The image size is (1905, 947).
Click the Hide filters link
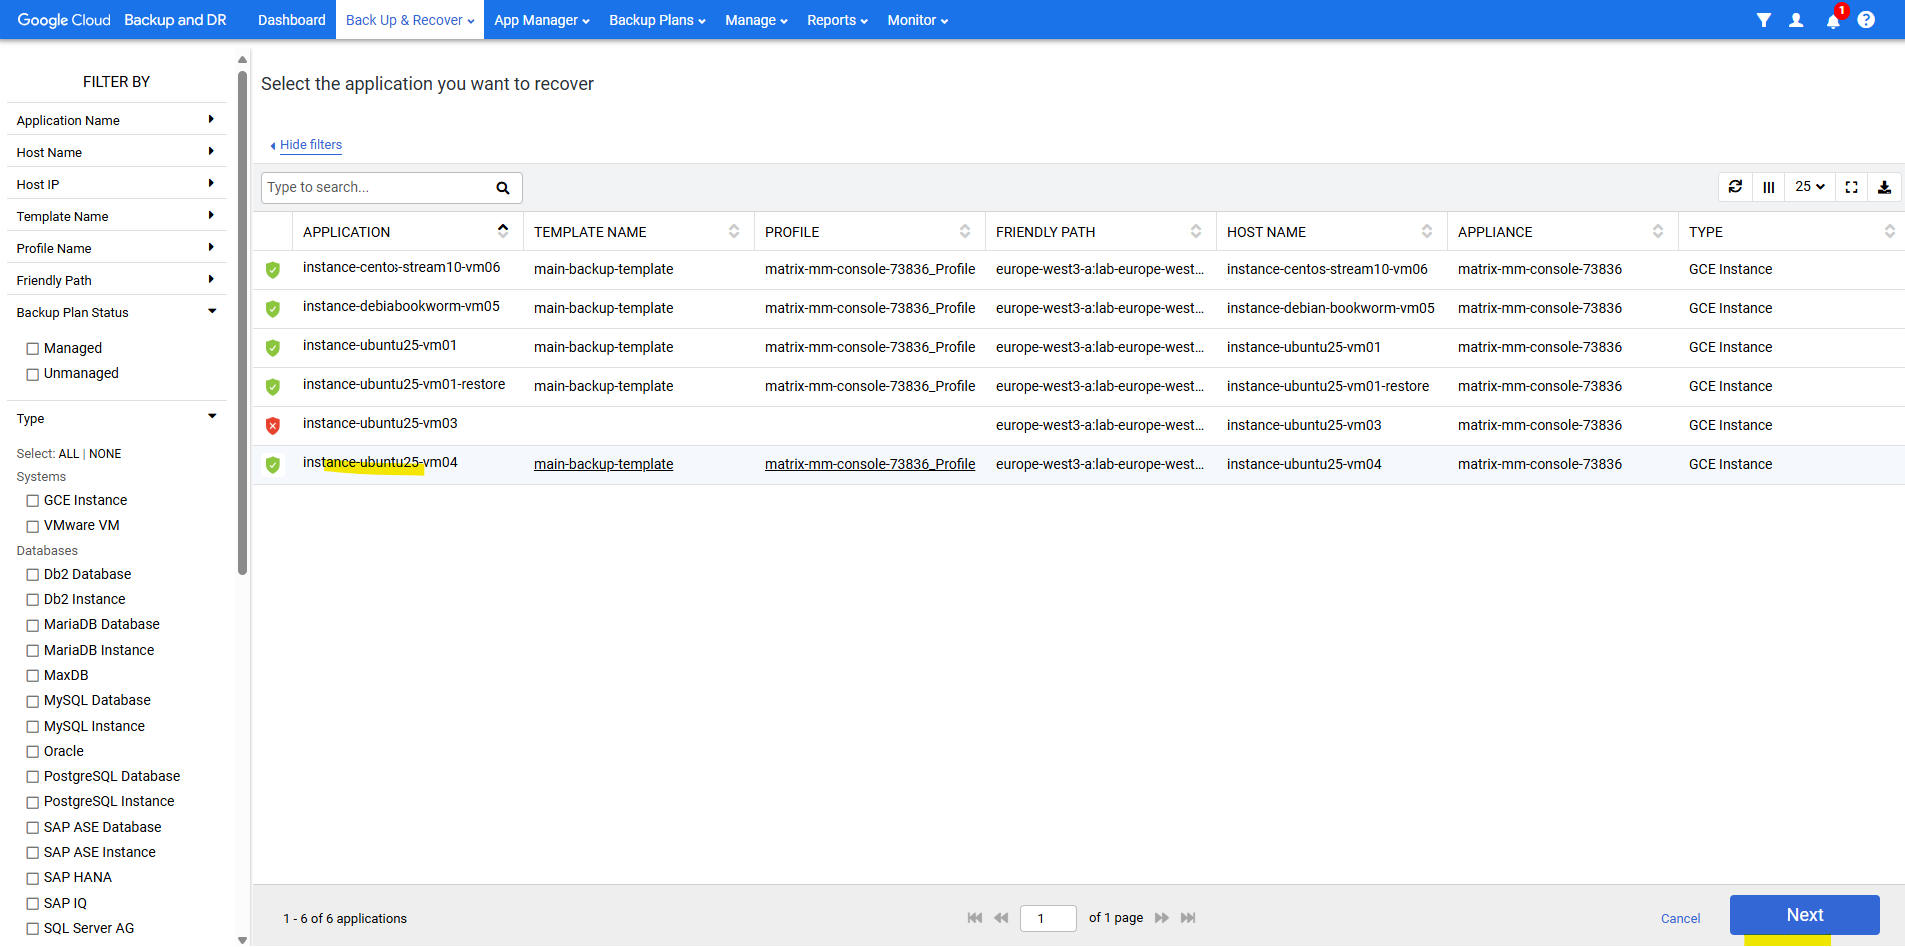[x=310, y=145]
